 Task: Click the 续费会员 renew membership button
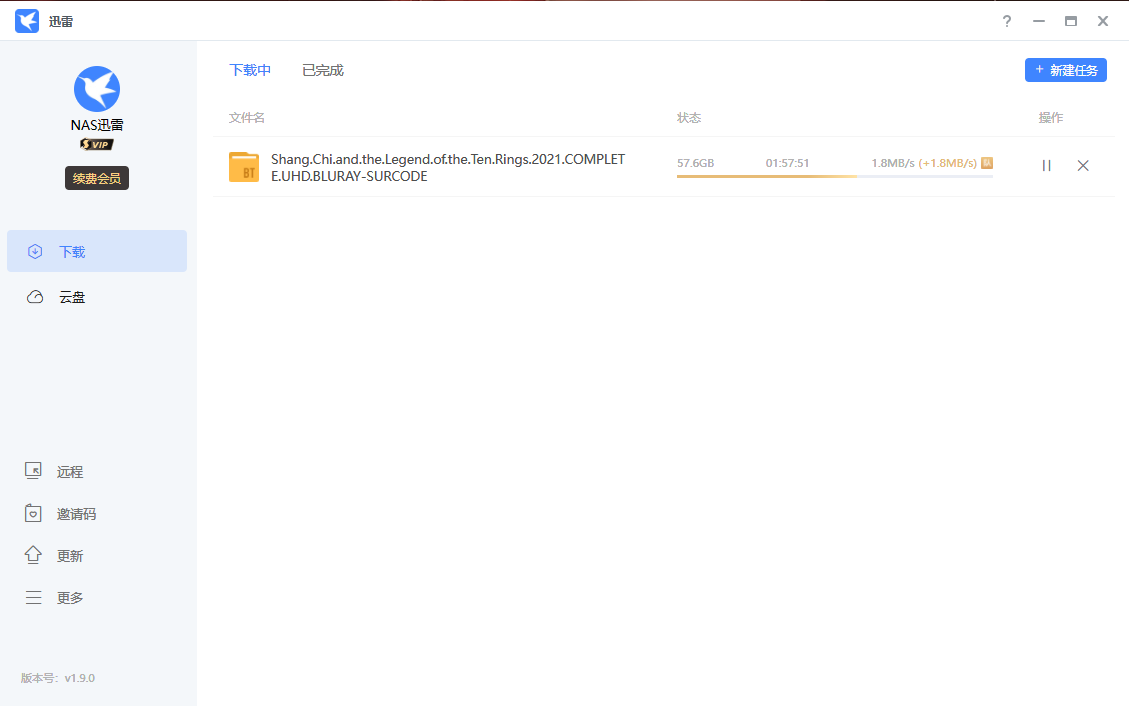coord(97,178)
